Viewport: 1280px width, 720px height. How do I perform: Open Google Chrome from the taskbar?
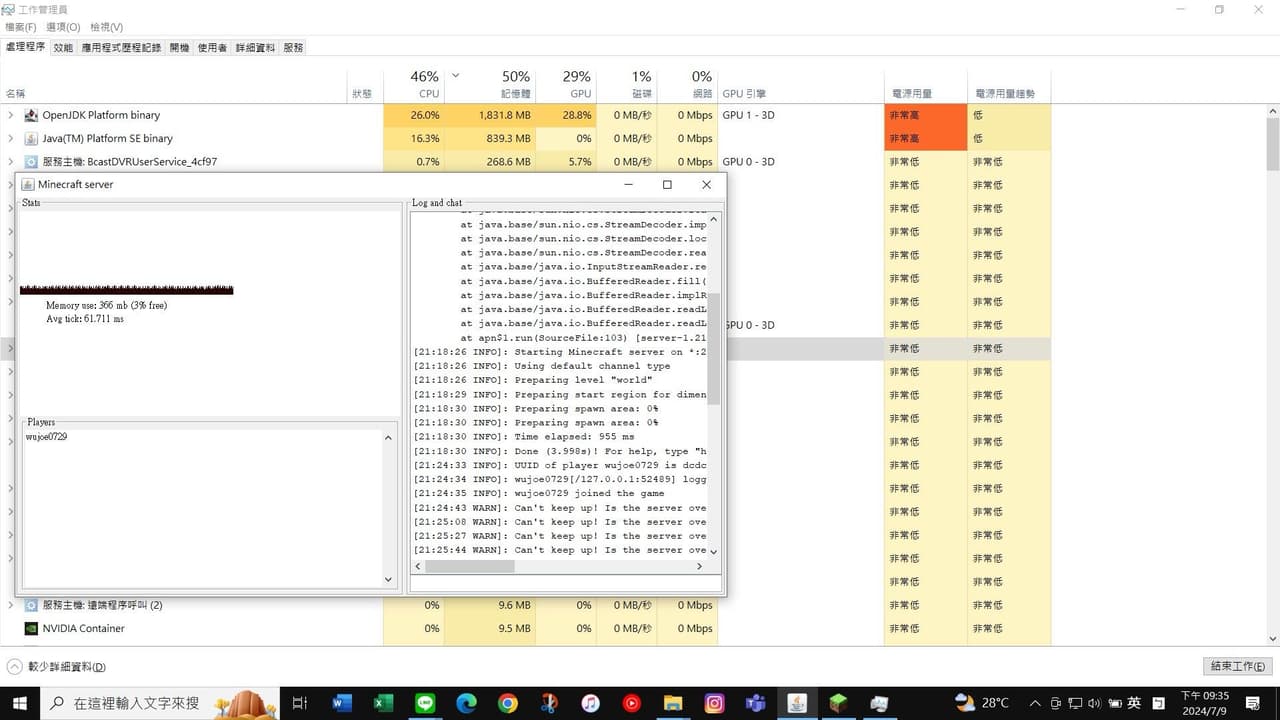pos(508,703)
